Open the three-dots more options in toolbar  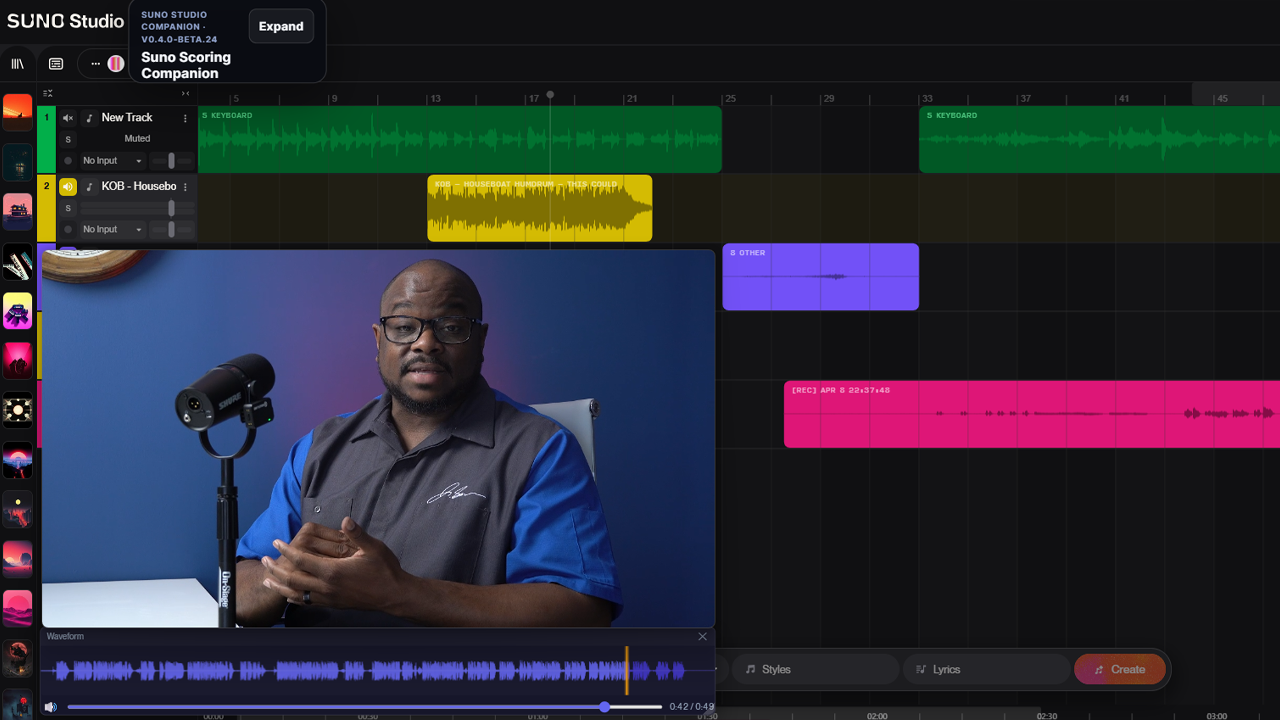tap(95, 64)
